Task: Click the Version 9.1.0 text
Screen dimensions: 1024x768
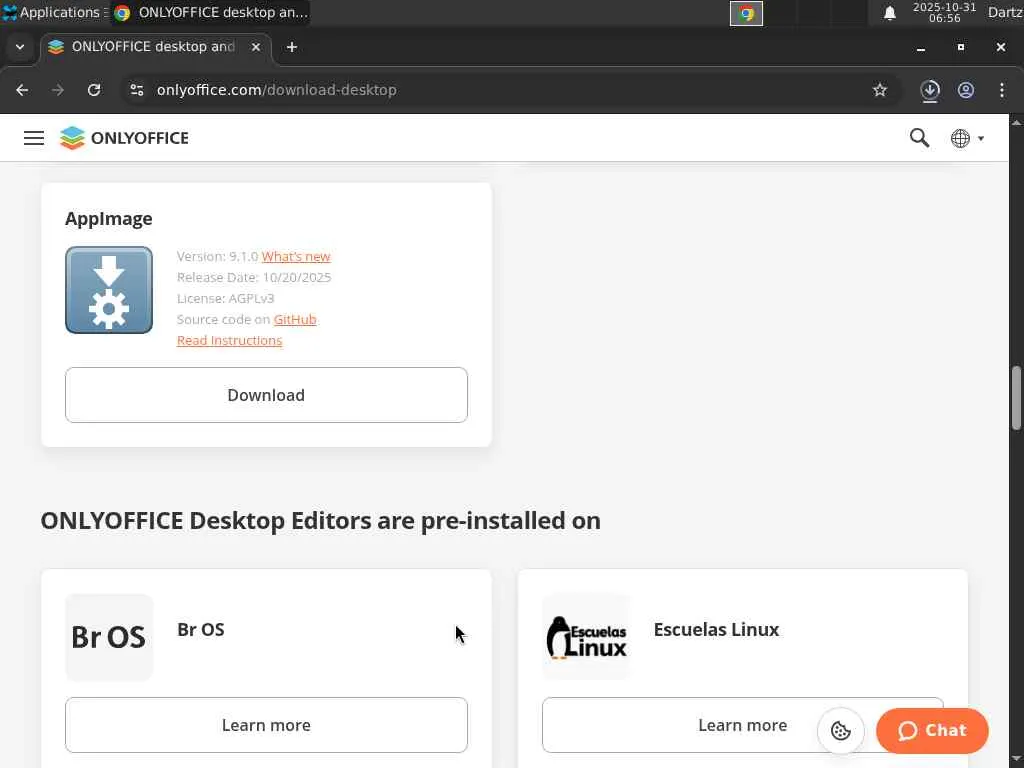Action: 217,257
